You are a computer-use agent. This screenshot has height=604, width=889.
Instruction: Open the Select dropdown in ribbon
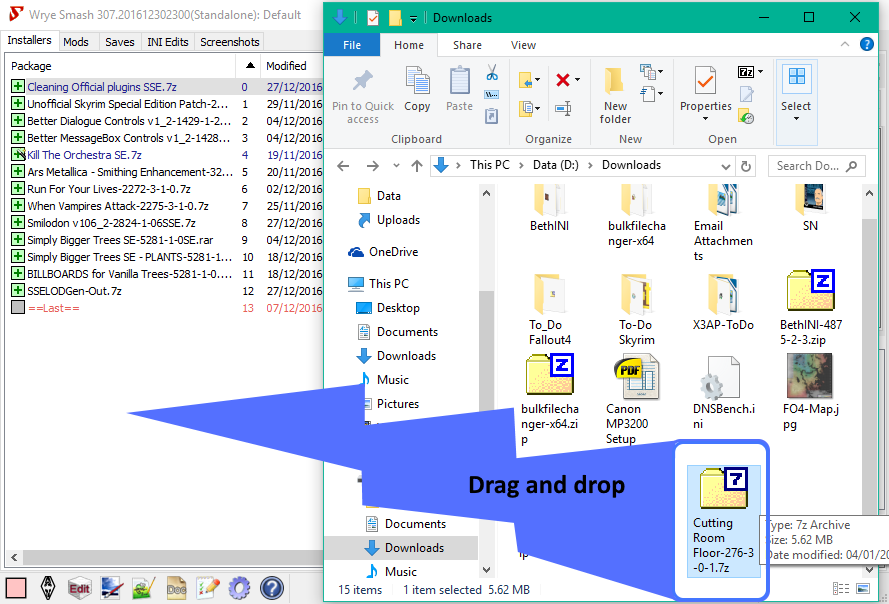pos(796,118)
